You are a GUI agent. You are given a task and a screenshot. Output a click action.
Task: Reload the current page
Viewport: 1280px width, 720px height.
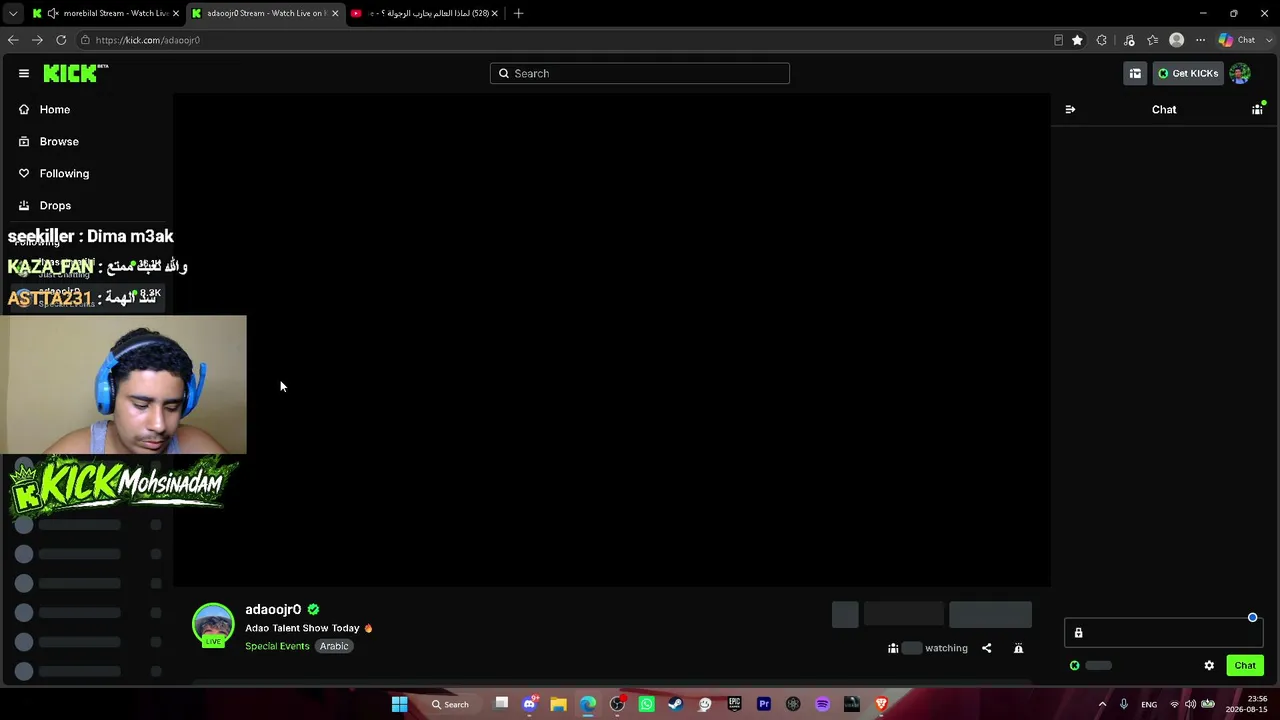tap(61, 40)
